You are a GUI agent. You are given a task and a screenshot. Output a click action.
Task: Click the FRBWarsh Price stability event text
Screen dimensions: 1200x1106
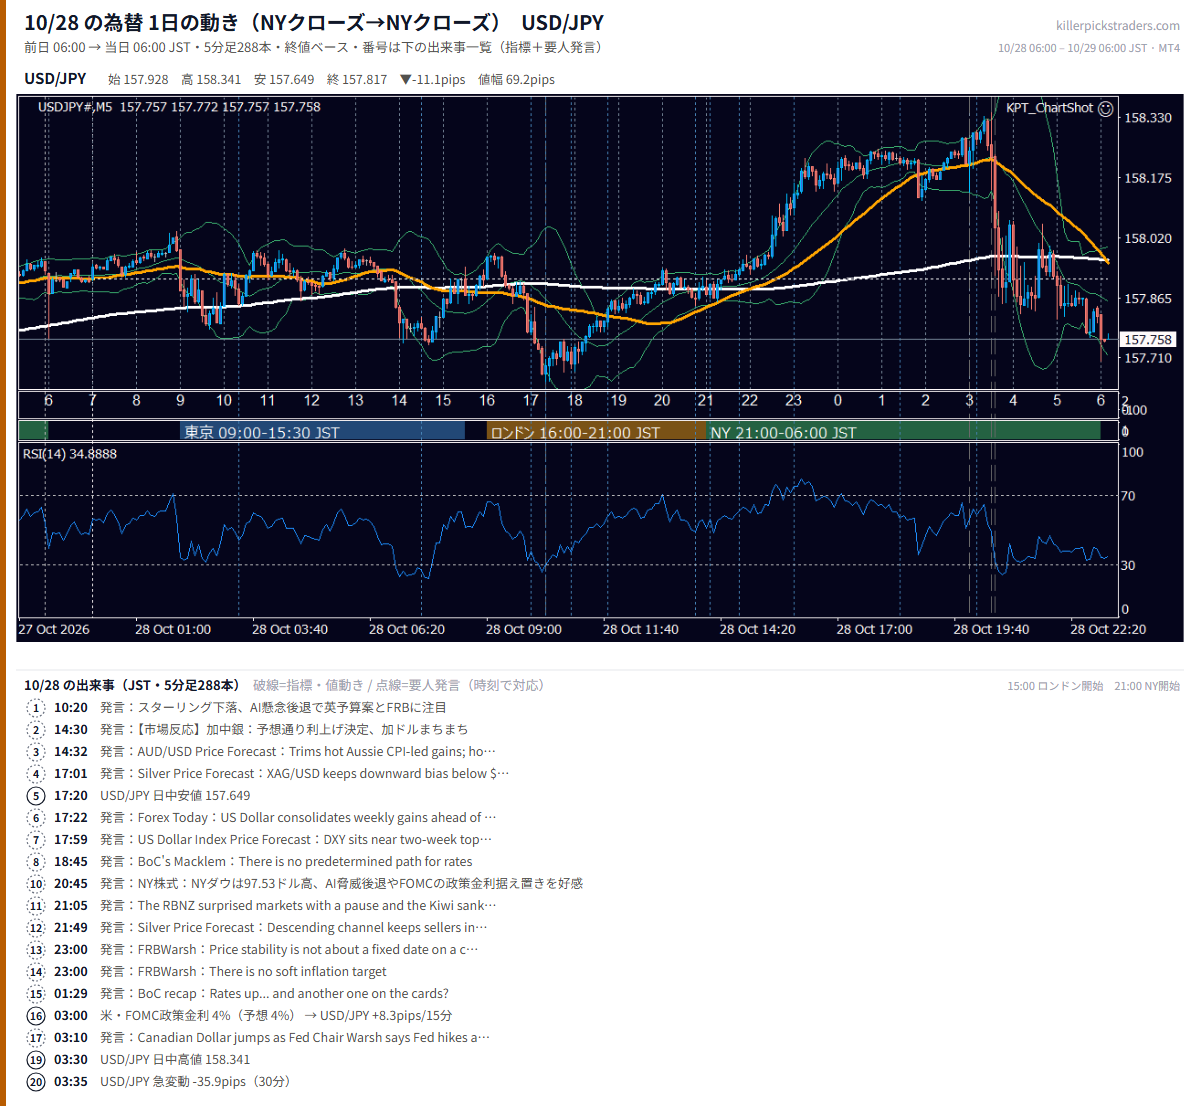click(x=289, y=950)
